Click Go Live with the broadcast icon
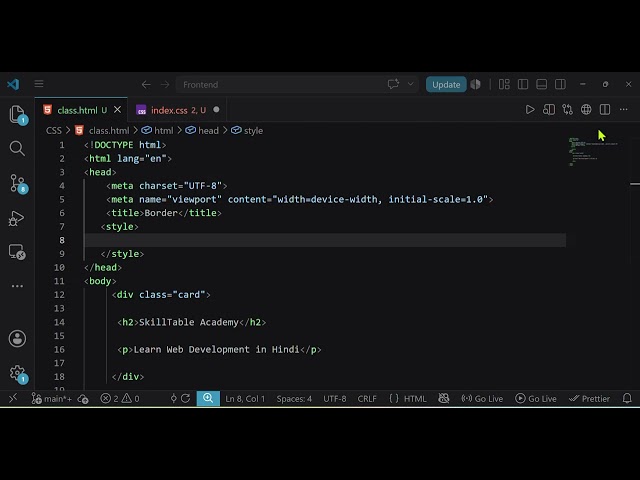Screen dimensions: 640x480 pyautogui.click(x=482, y=399)
